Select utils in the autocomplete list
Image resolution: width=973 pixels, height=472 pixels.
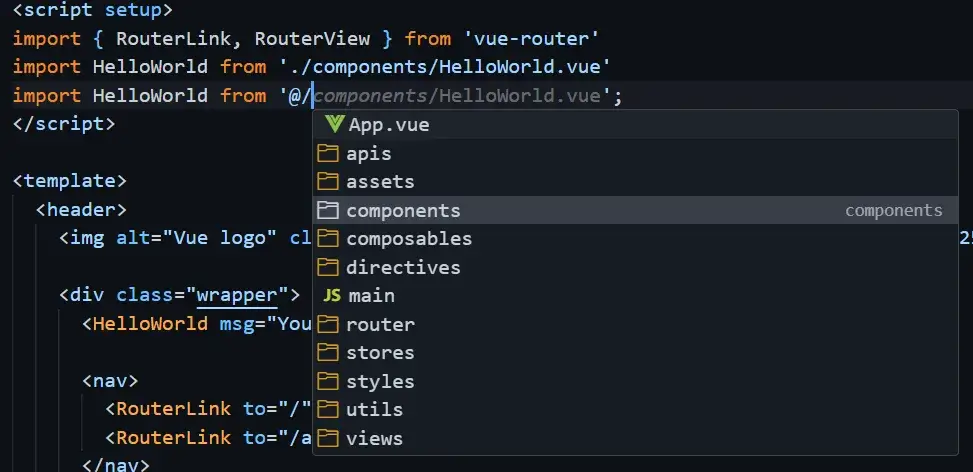pyautogui.click(x=374, y=410)
